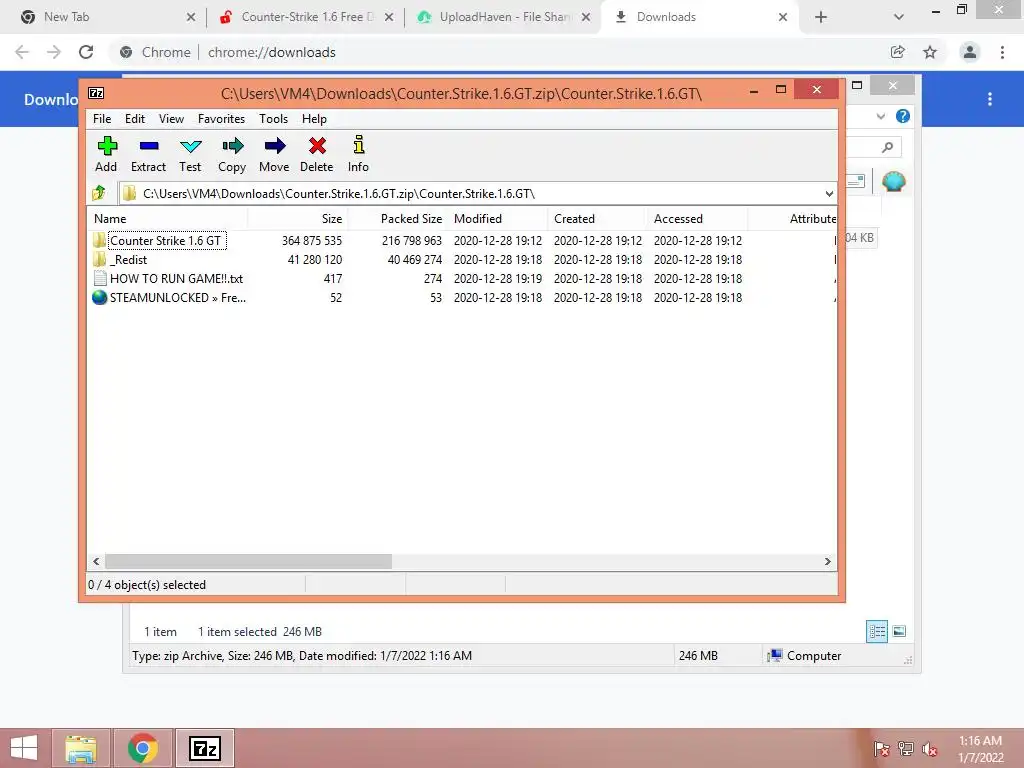1024x768 pixels.
Task: Click the horizontal scrollbar thumb in 7-Zip
Action: pos(248,562)
